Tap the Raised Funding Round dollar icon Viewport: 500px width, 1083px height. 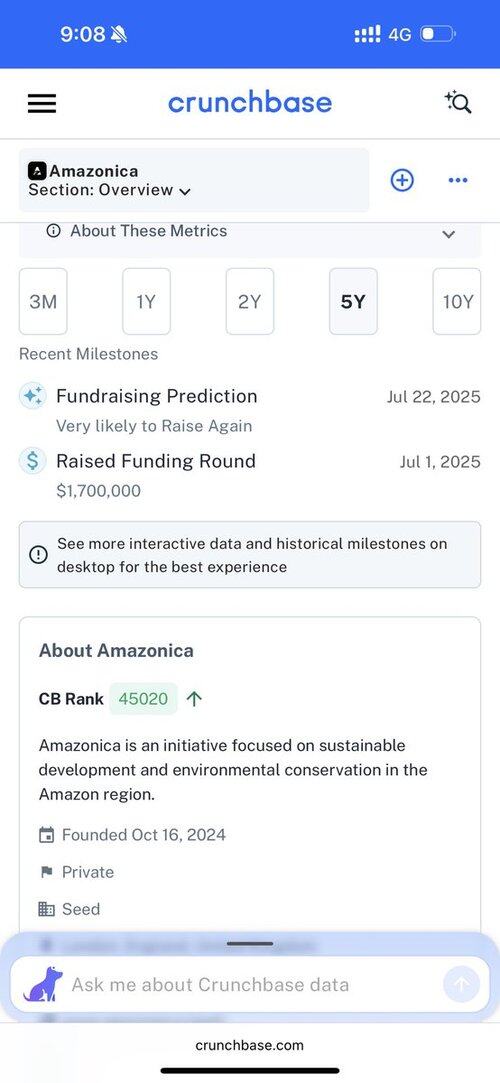(32, 461)
